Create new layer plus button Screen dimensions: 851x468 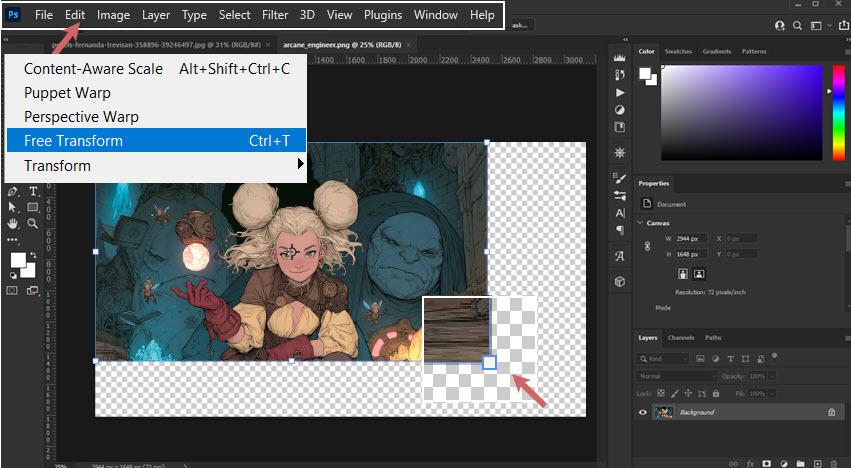tap(817, 464)
